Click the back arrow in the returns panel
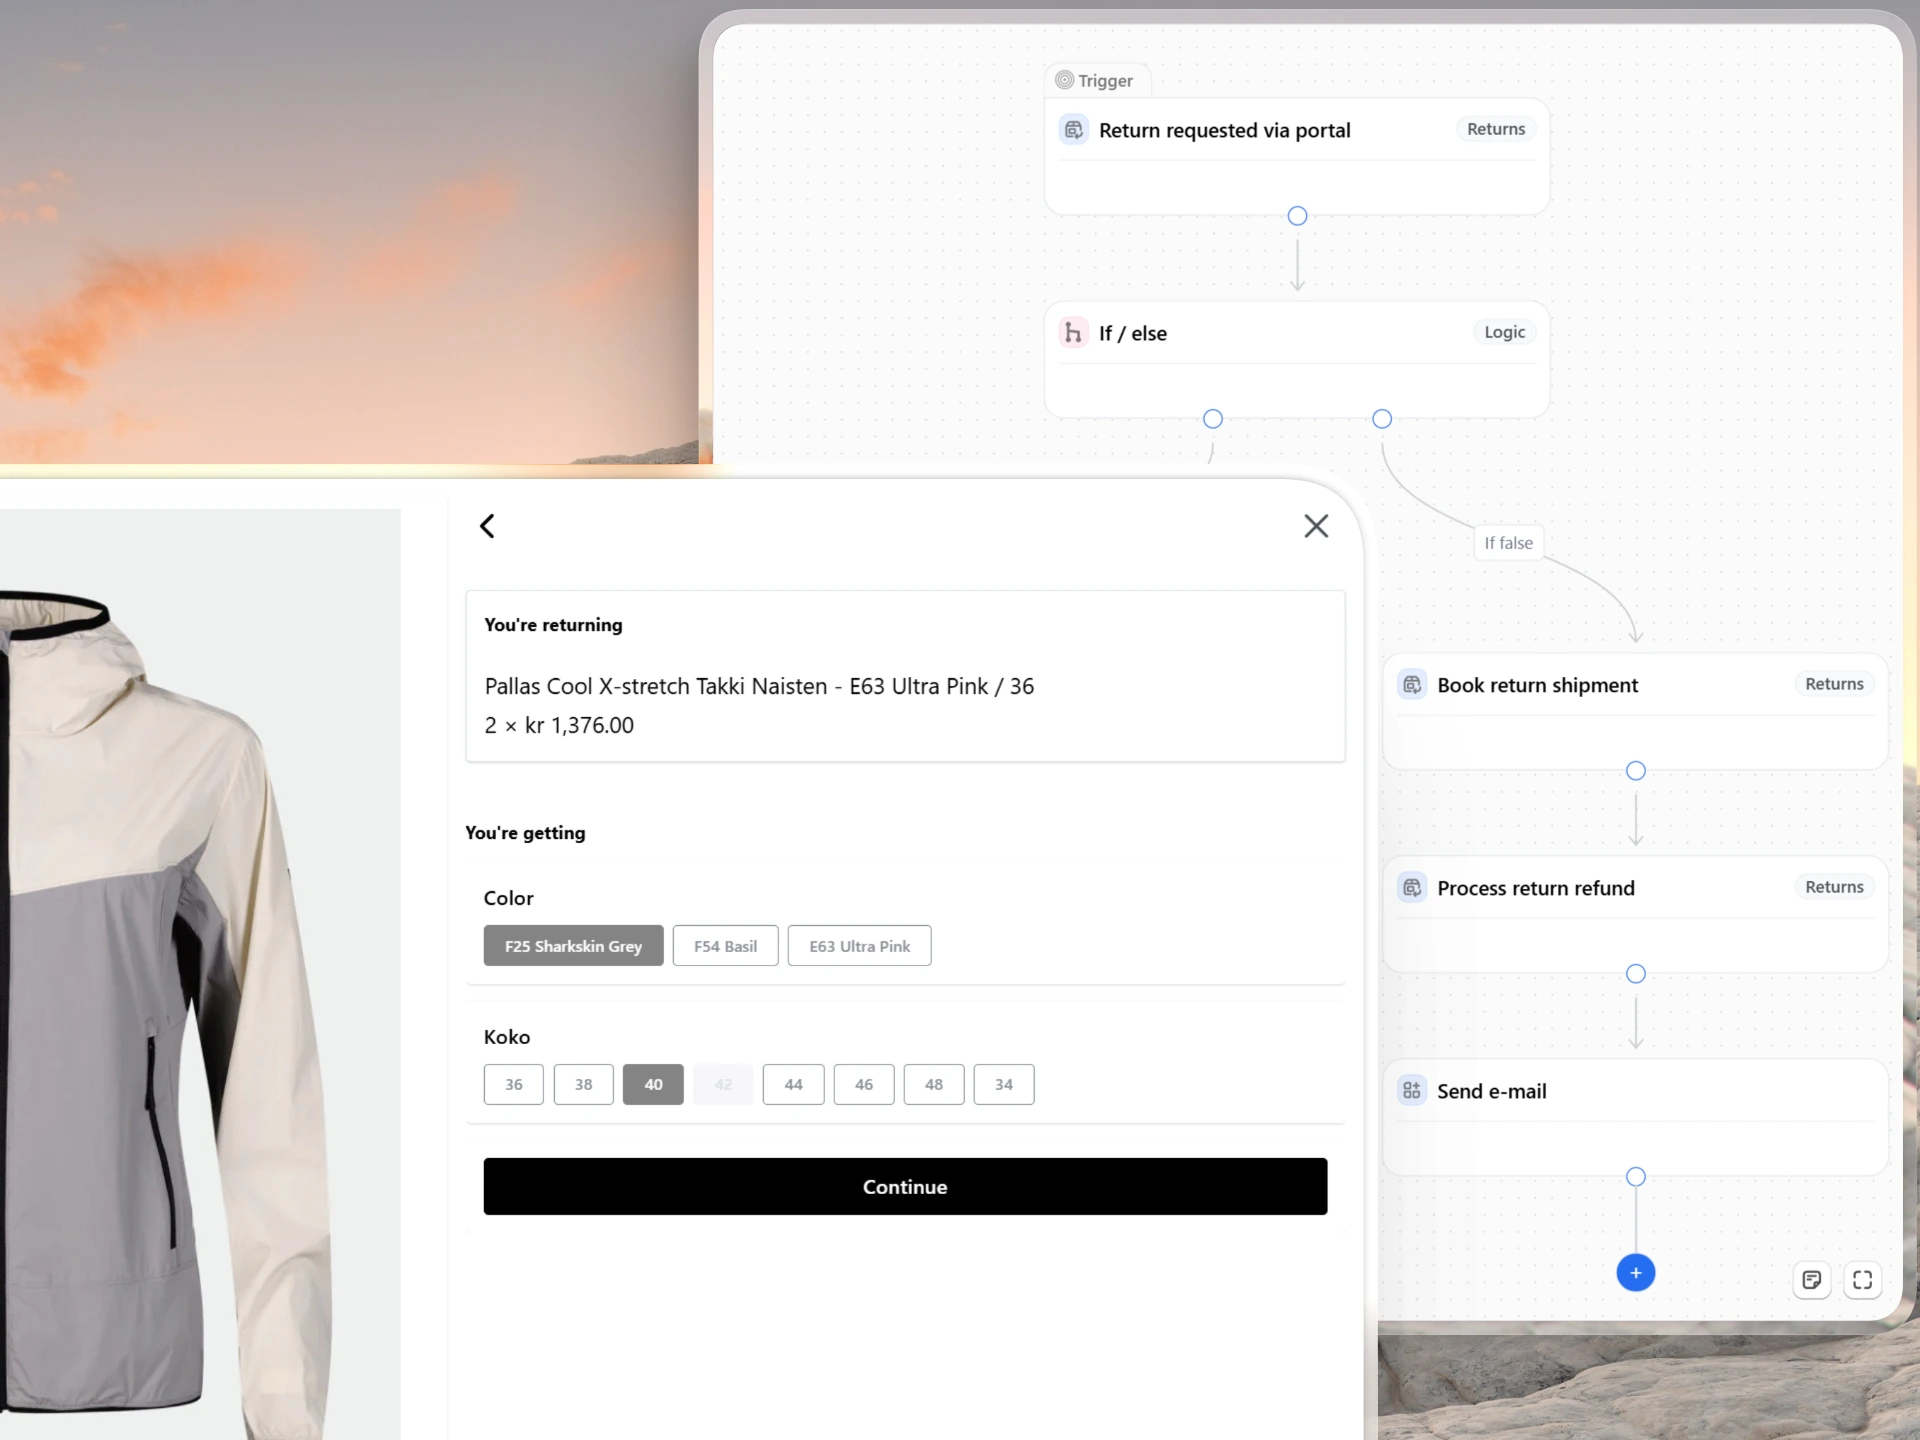The width and height of the screenshot is (1920, 1440). pos(487,525)
